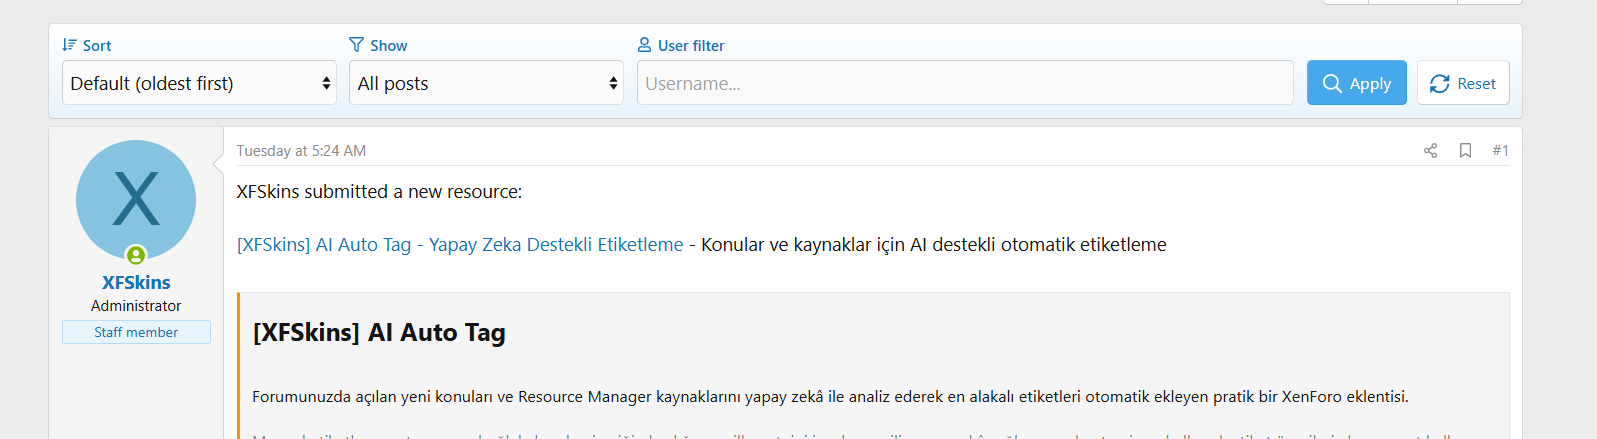Click the Administrator user title
This screenshot has width=1597, height=439.
(136, 306)
